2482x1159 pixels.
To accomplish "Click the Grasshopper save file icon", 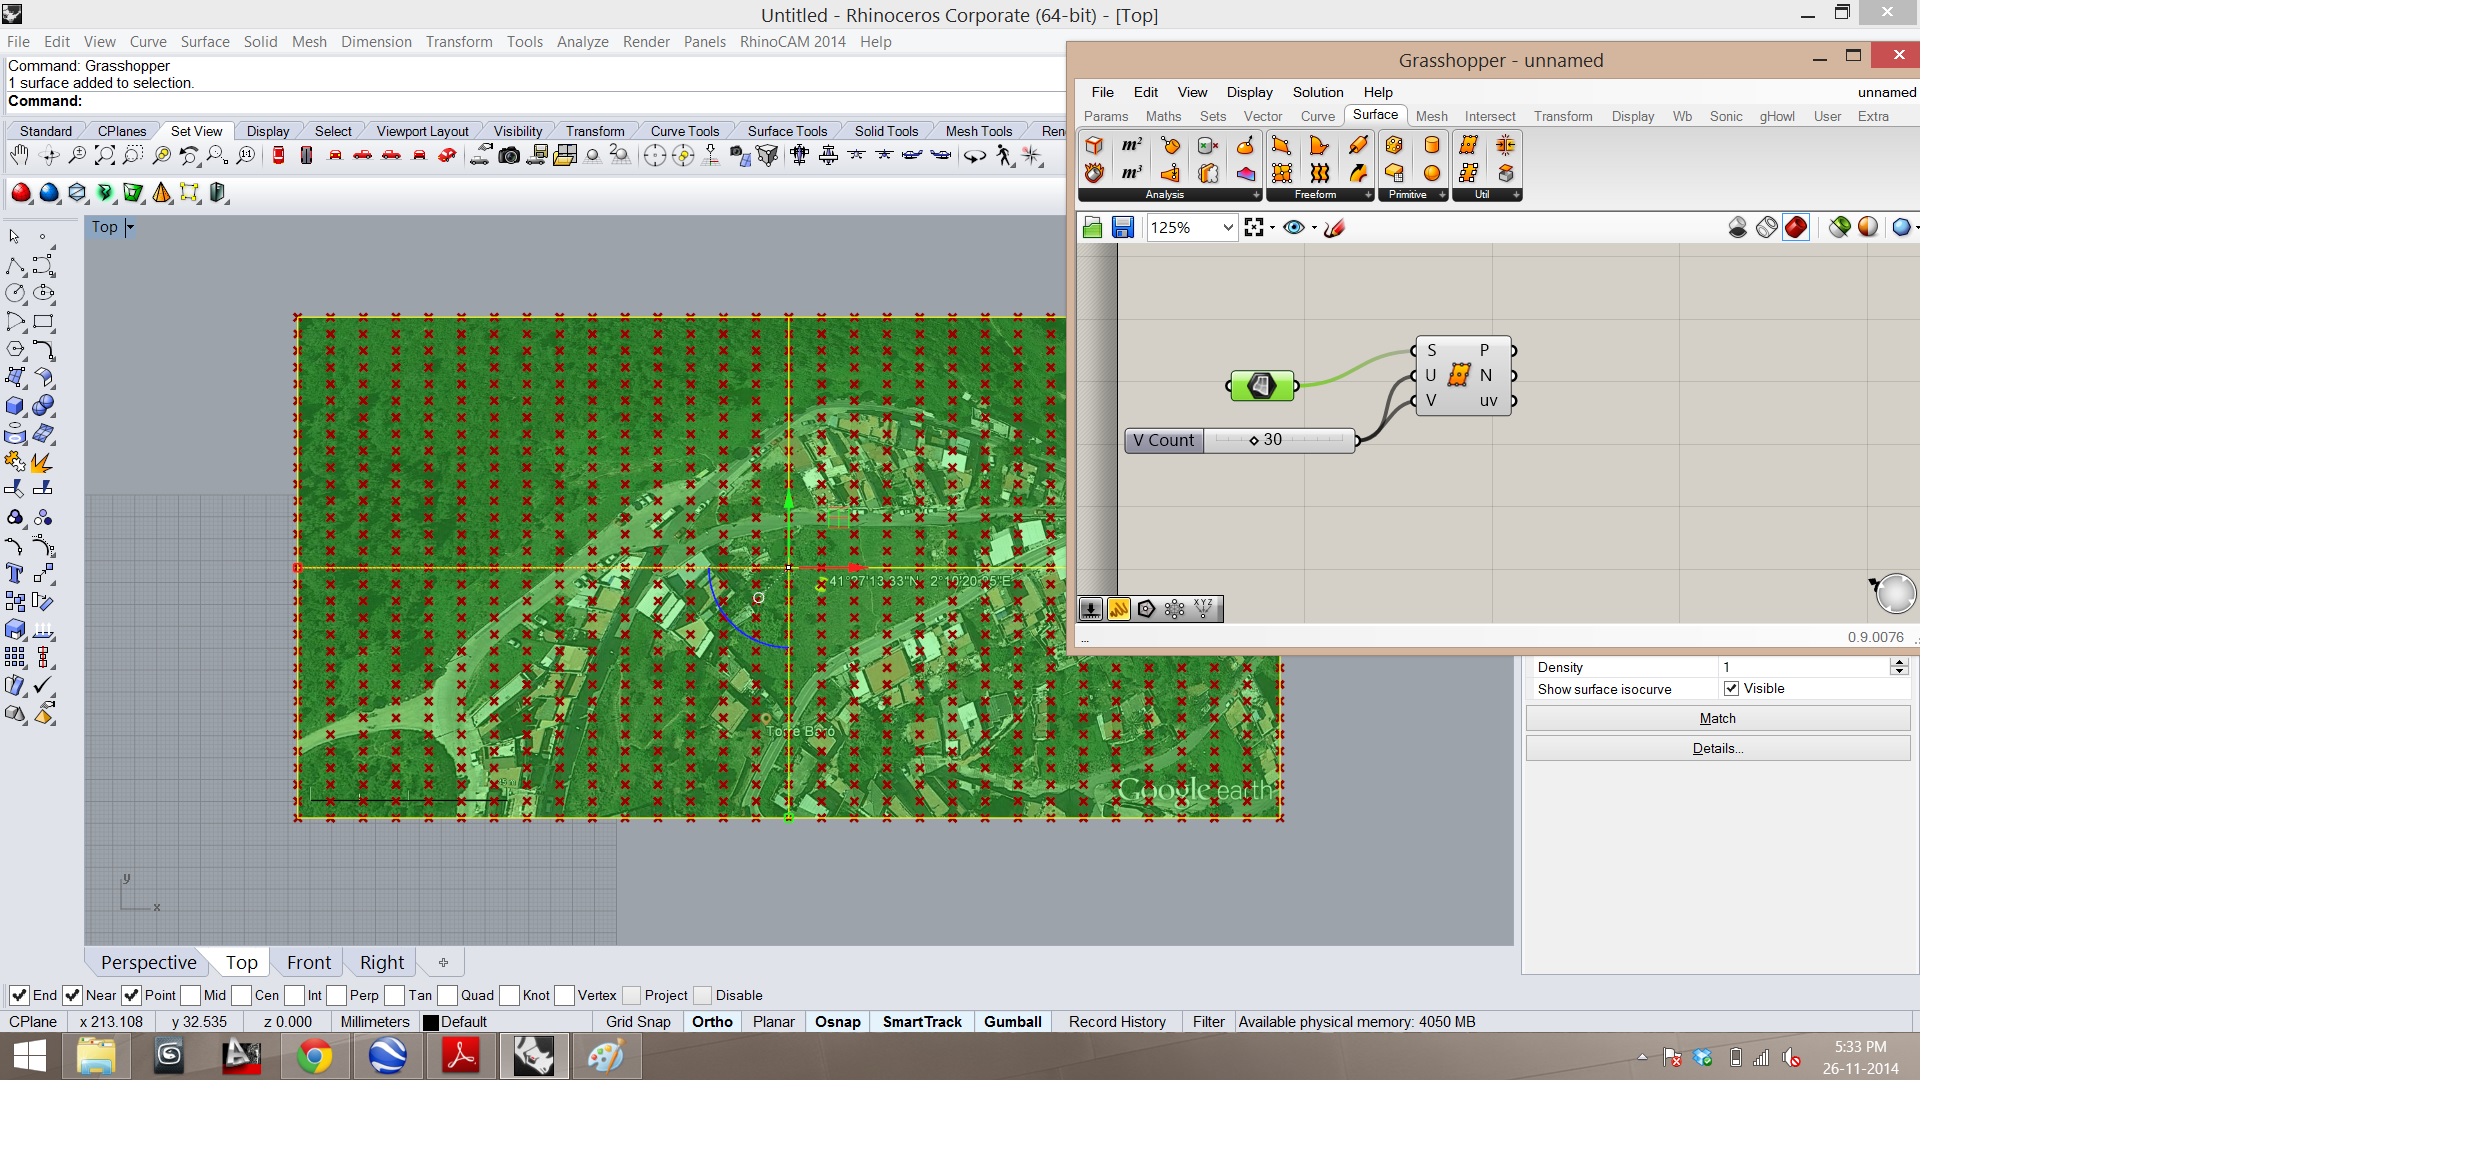I will [1123, 228].
